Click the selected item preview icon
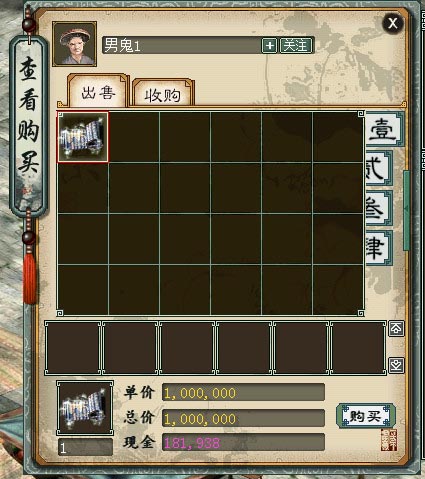The image size is (425, 479). (x=85, y=408)
